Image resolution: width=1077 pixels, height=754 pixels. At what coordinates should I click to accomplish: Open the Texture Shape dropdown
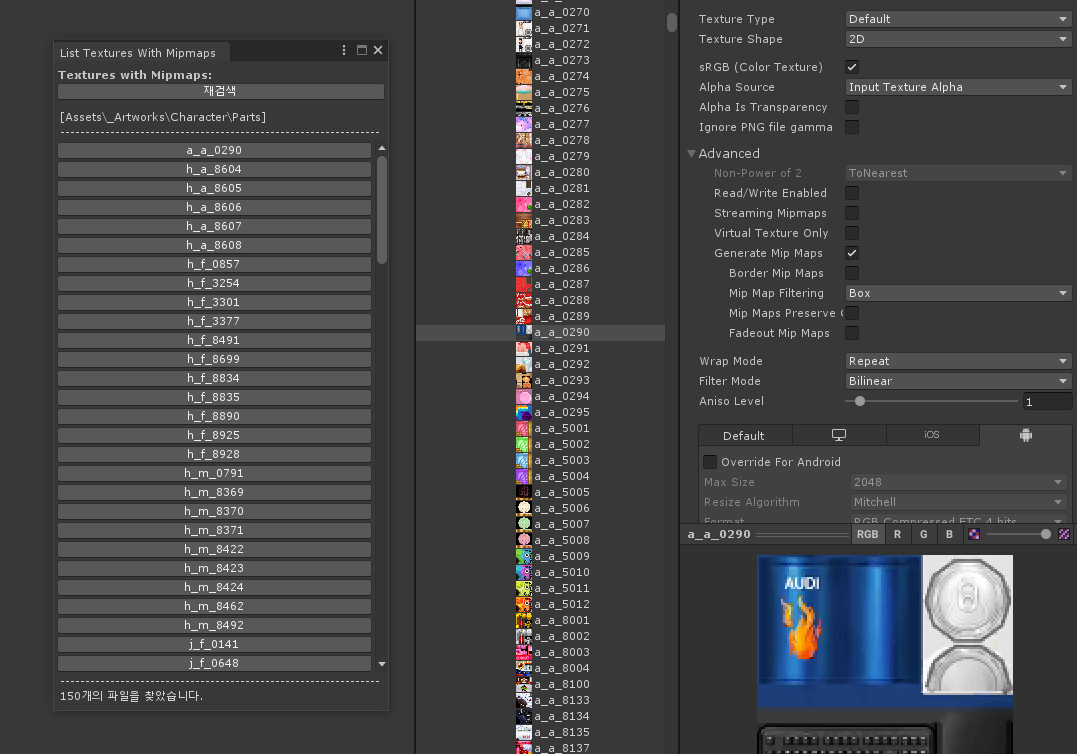(957, 39)
